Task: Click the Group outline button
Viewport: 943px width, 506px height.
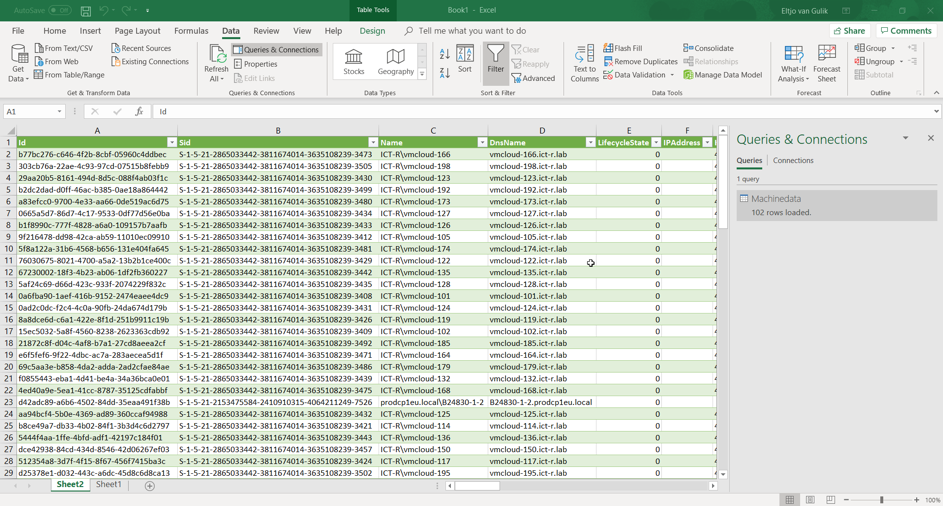Action: [x=871, y=48]
